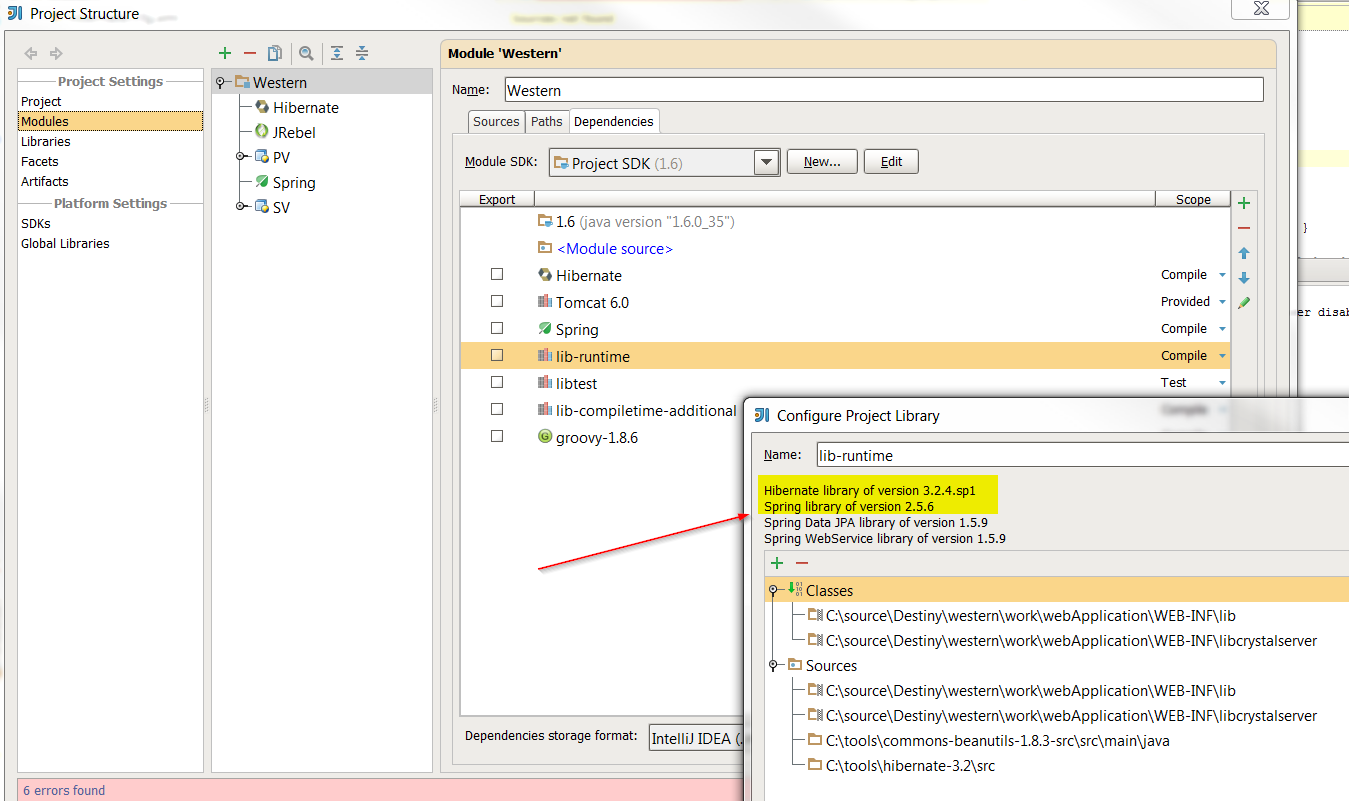The height and width of the screenshot is (801, 1349).
Task: Select Project in Project Settings
Action: tap(41, 101)
